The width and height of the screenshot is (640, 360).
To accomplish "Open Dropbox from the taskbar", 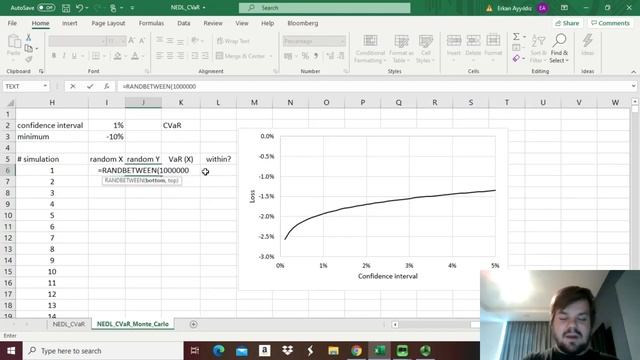I will [287, 351].
